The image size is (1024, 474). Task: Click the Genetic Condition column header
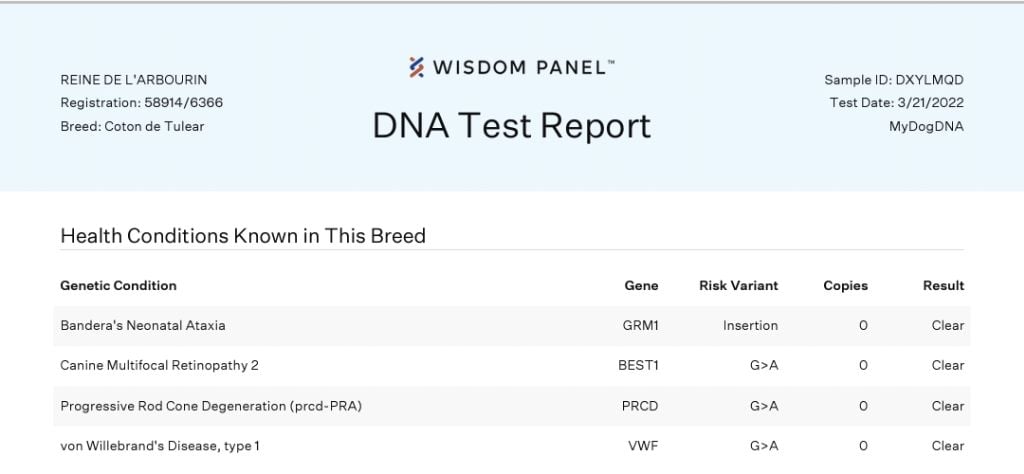pos(118,286)
